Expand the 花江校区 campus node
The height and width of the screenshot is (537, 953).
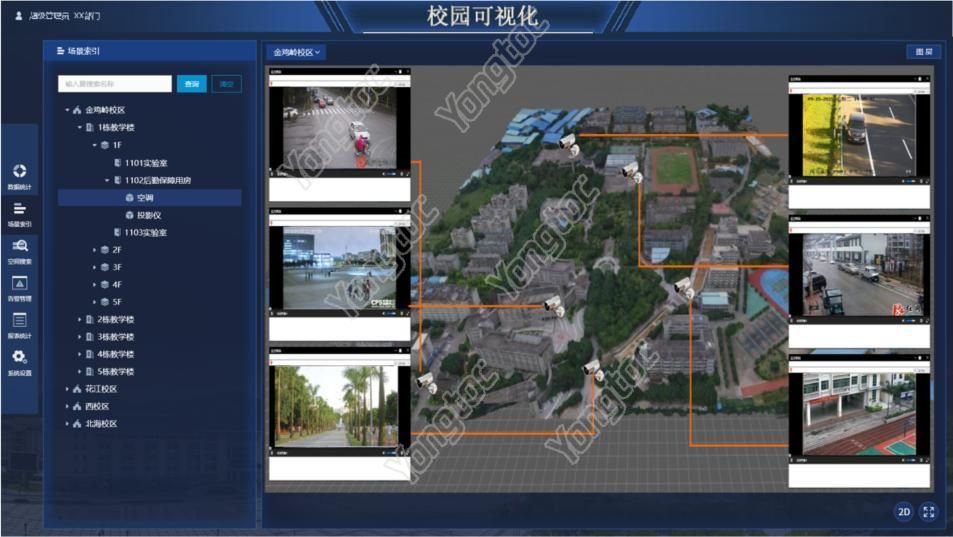tap(67, 389)
